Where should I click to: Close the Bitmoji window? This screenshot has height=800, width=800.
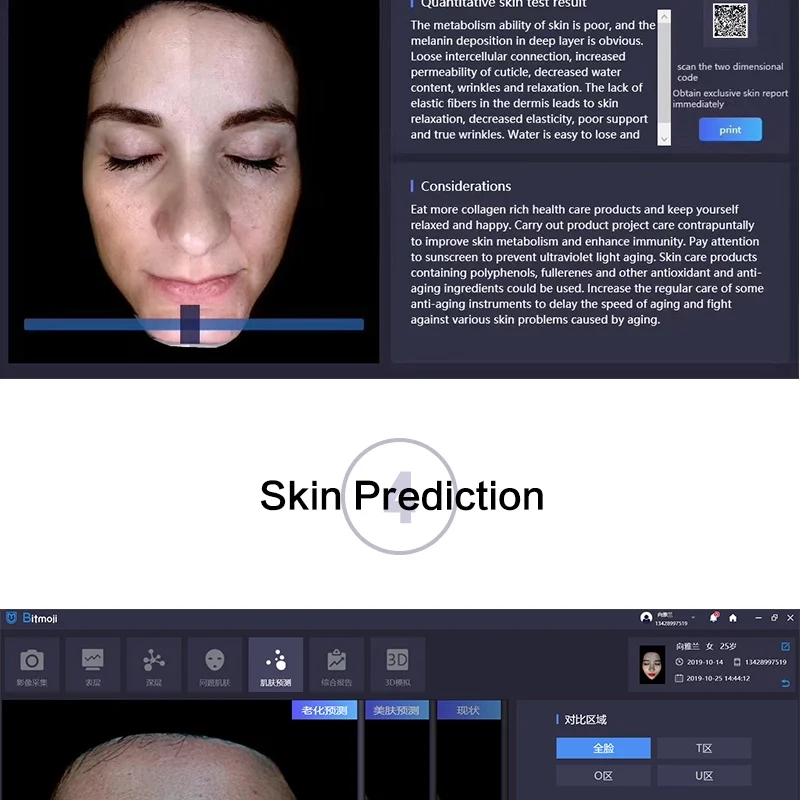790,618
